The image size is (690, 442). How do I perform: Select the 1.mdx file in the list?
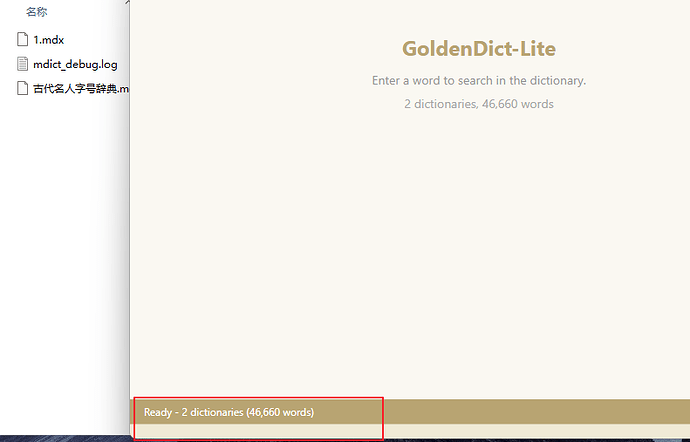click(48, 40)
